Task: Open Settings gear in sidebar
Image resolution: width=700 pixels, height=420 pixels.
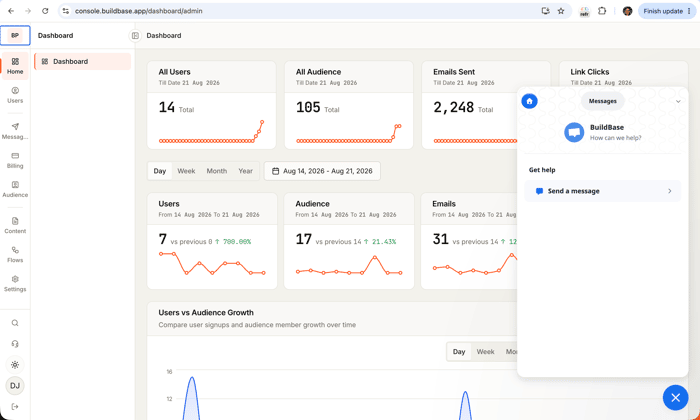Action: pos(15,284)
